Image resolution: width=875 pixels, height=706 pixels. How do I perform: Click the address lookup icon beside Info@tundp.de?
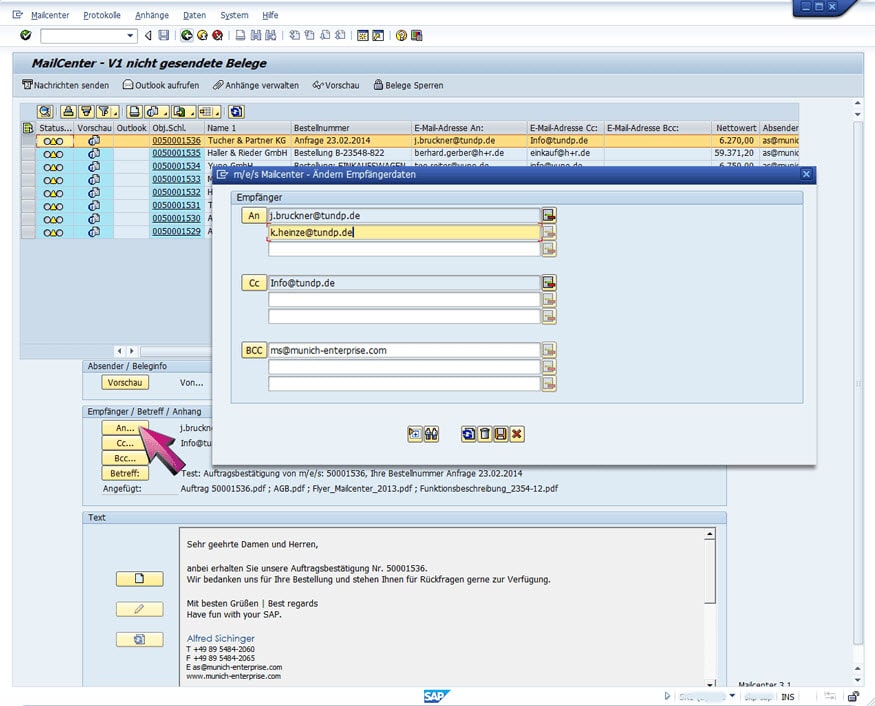[548, 283]
